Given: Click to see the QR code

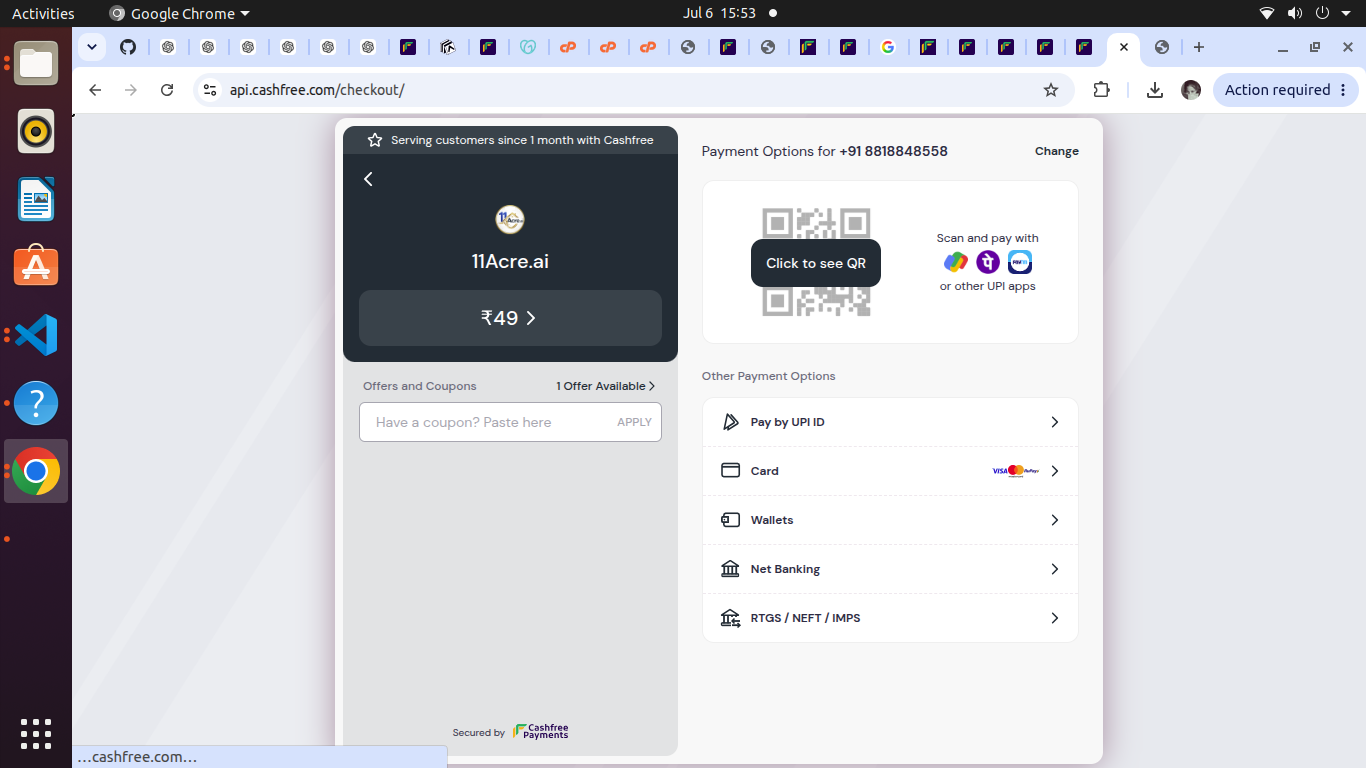Looking at the screenshot, I should pos(816,263).
